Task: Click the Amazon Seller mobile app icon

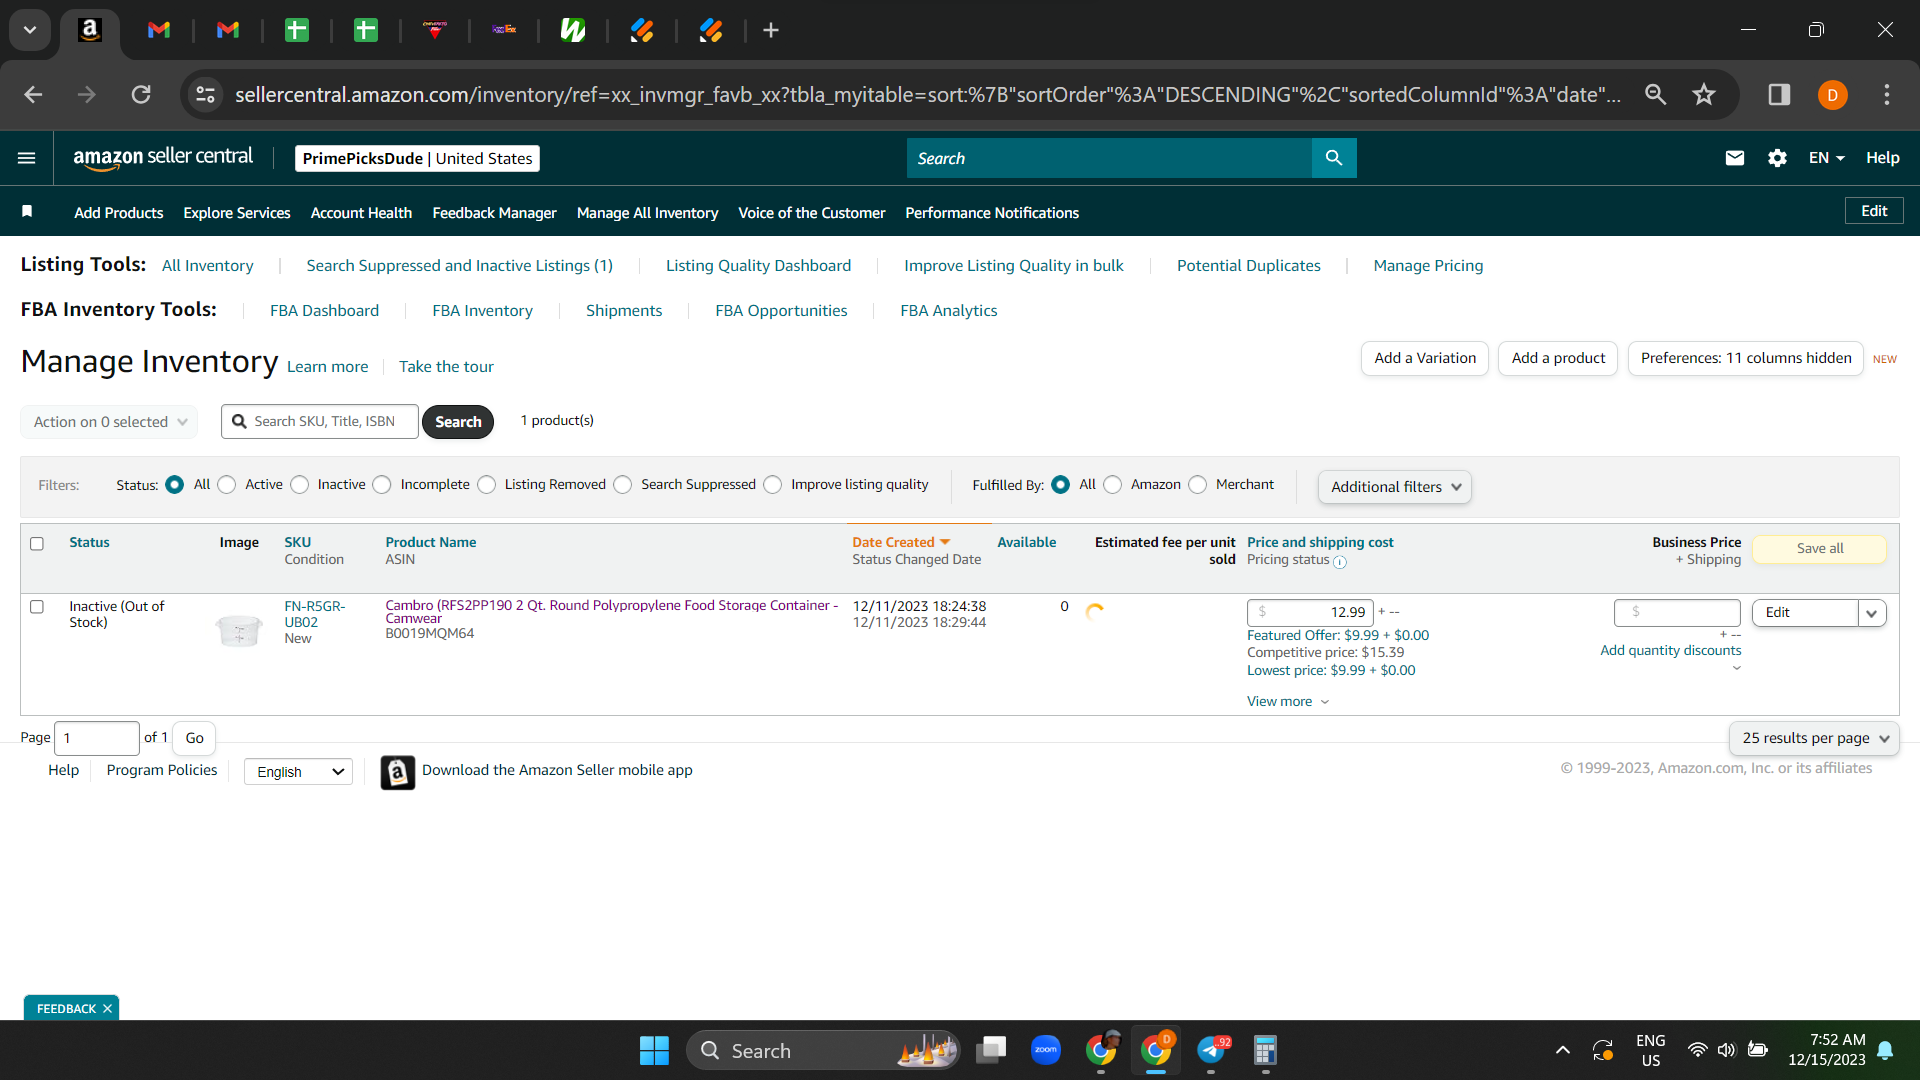Action: tap(397, 772)
